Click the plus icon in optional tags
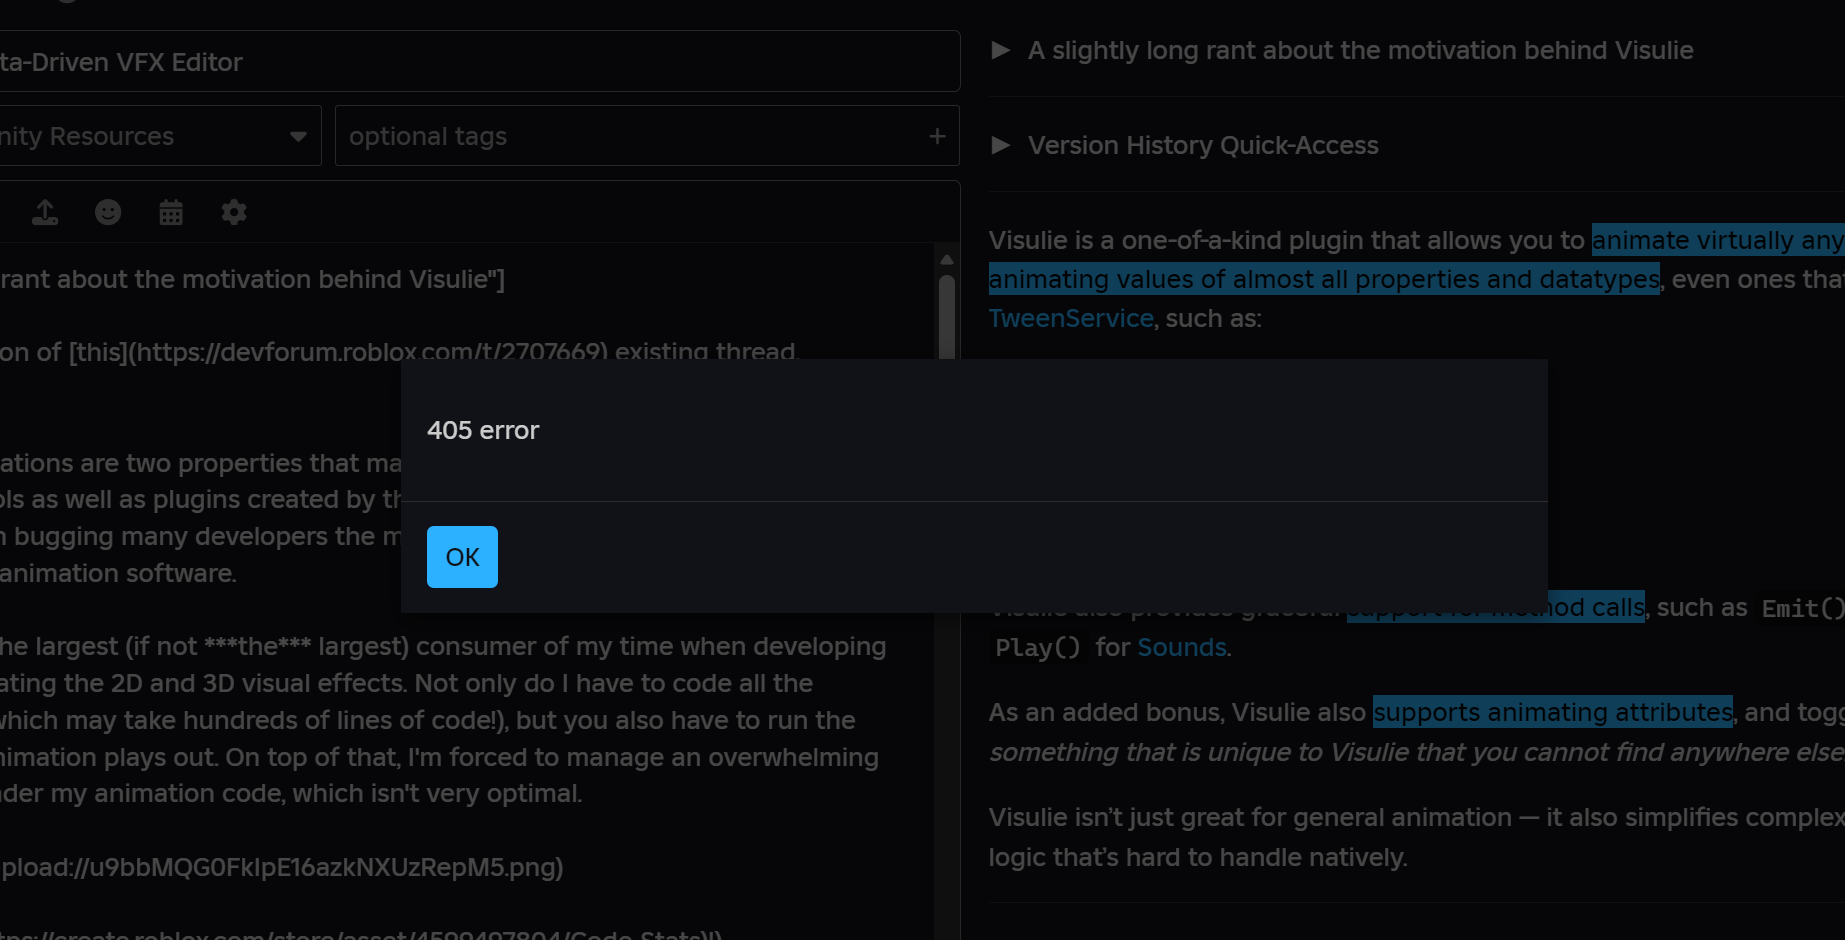This screenshot has height=940, width=1845. [x=937, y=136]
